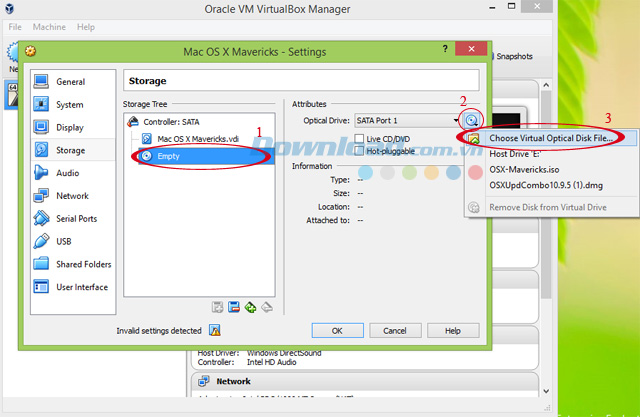Select Controller: SATA in storage tree

click(x=171, y=122)
